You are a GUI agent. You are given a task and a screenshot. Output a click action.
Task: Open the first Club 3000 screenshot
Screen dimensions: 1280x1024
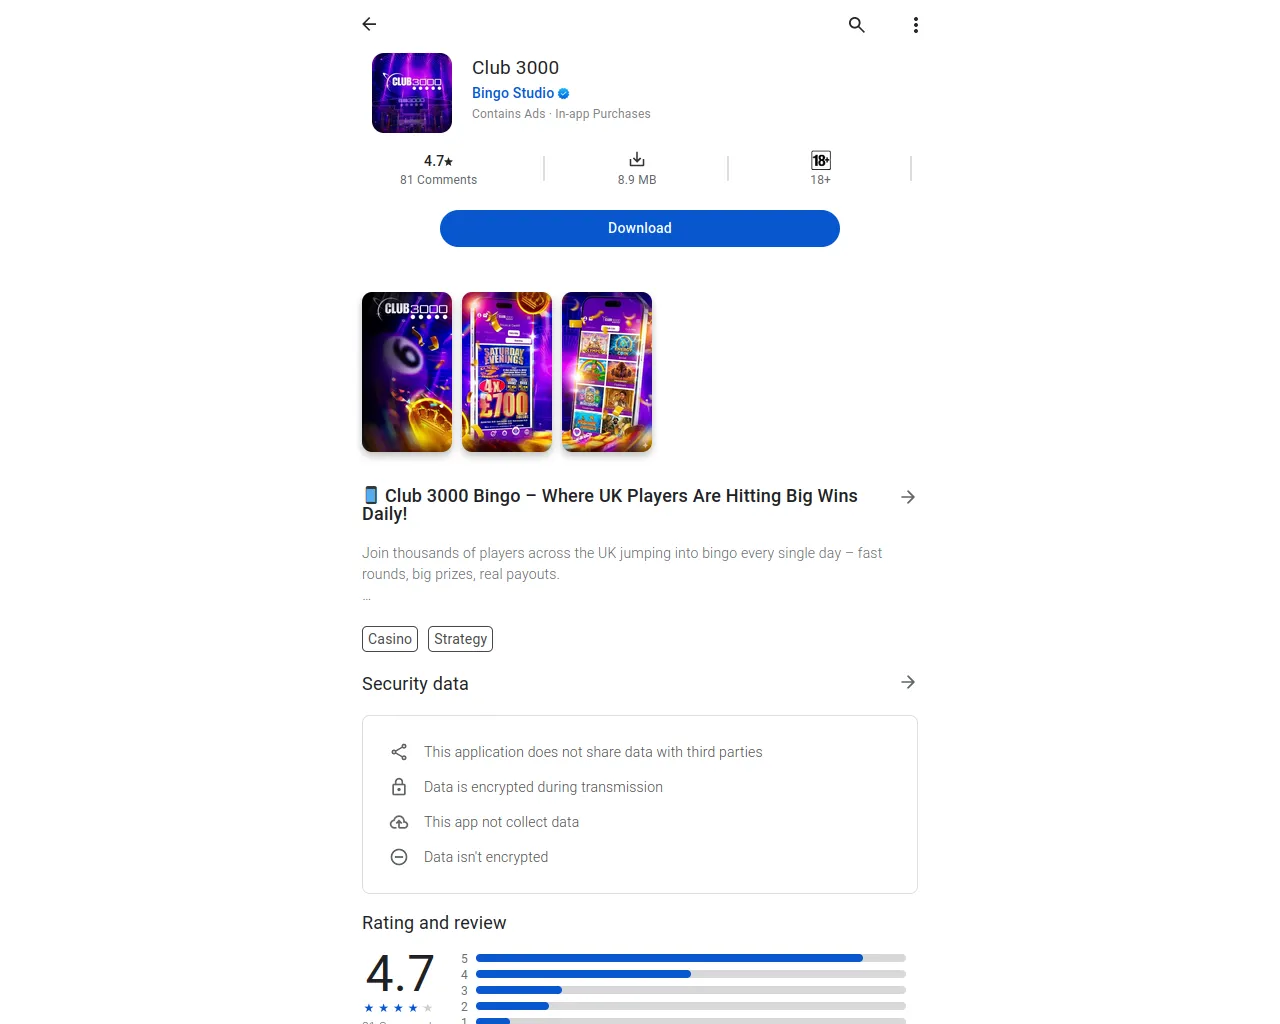pyautogui.click(x=407, y=372)
